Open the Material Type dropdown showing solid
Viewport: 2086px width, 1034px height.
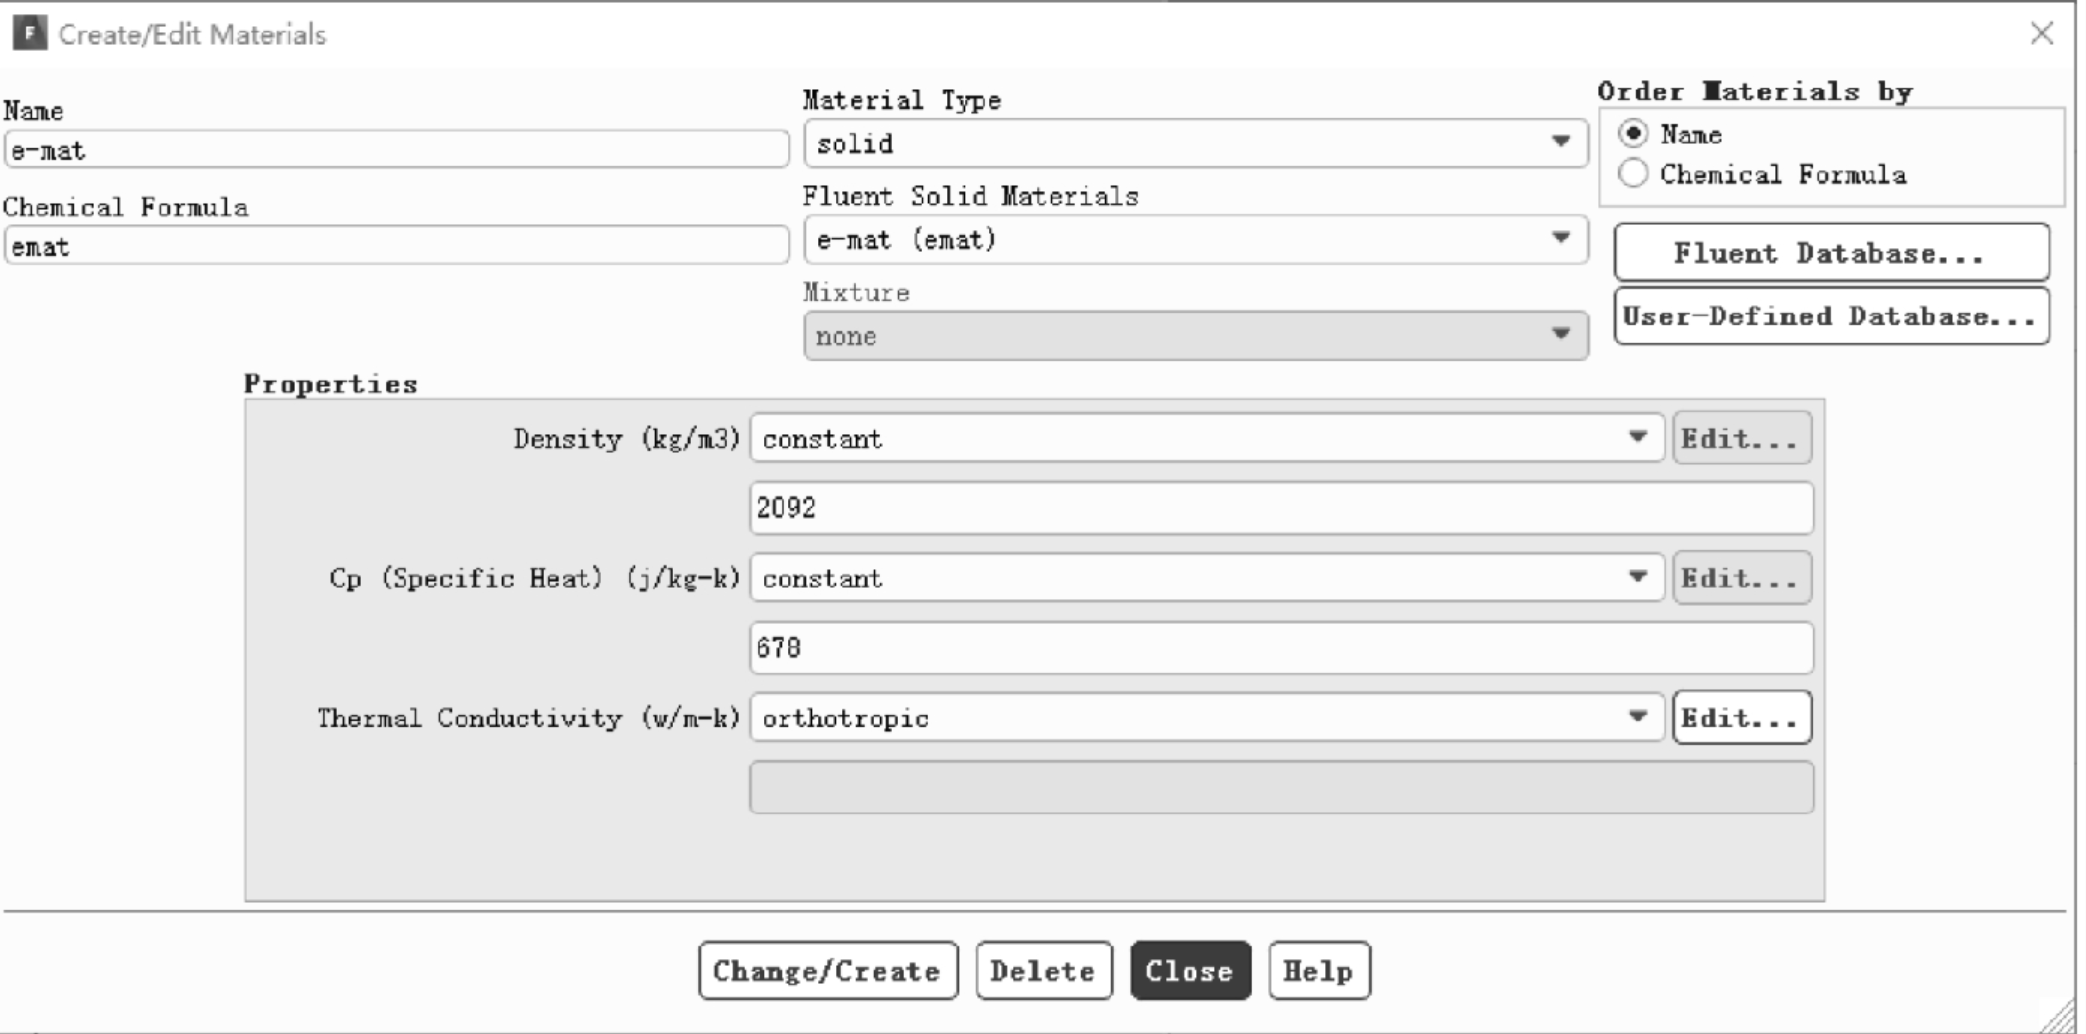[1196, 143]
